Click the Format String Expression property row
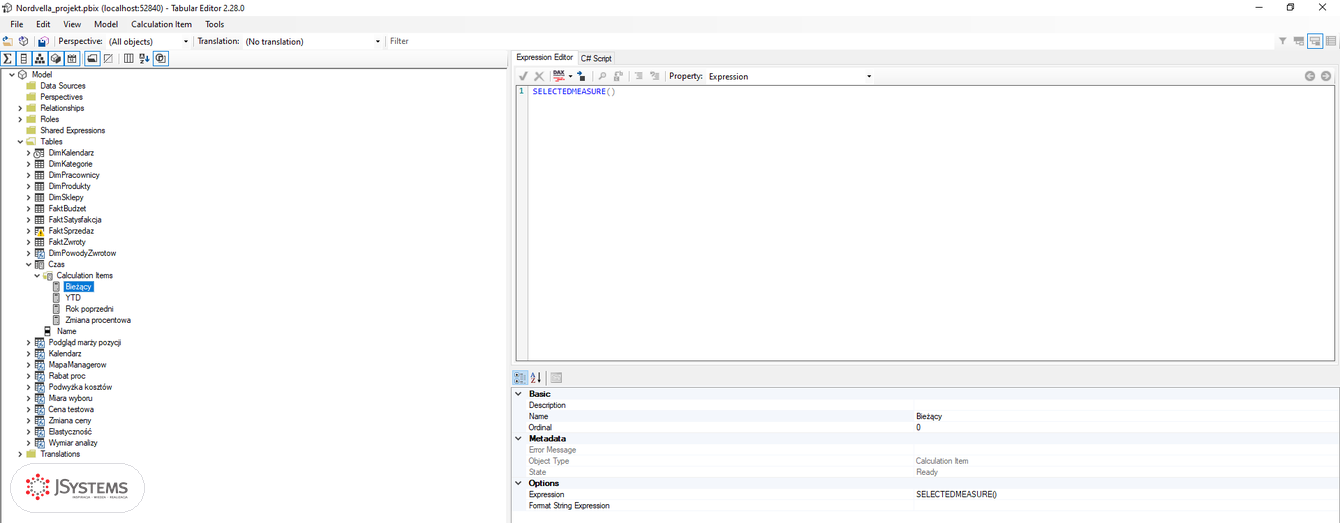 coord(926,505)
